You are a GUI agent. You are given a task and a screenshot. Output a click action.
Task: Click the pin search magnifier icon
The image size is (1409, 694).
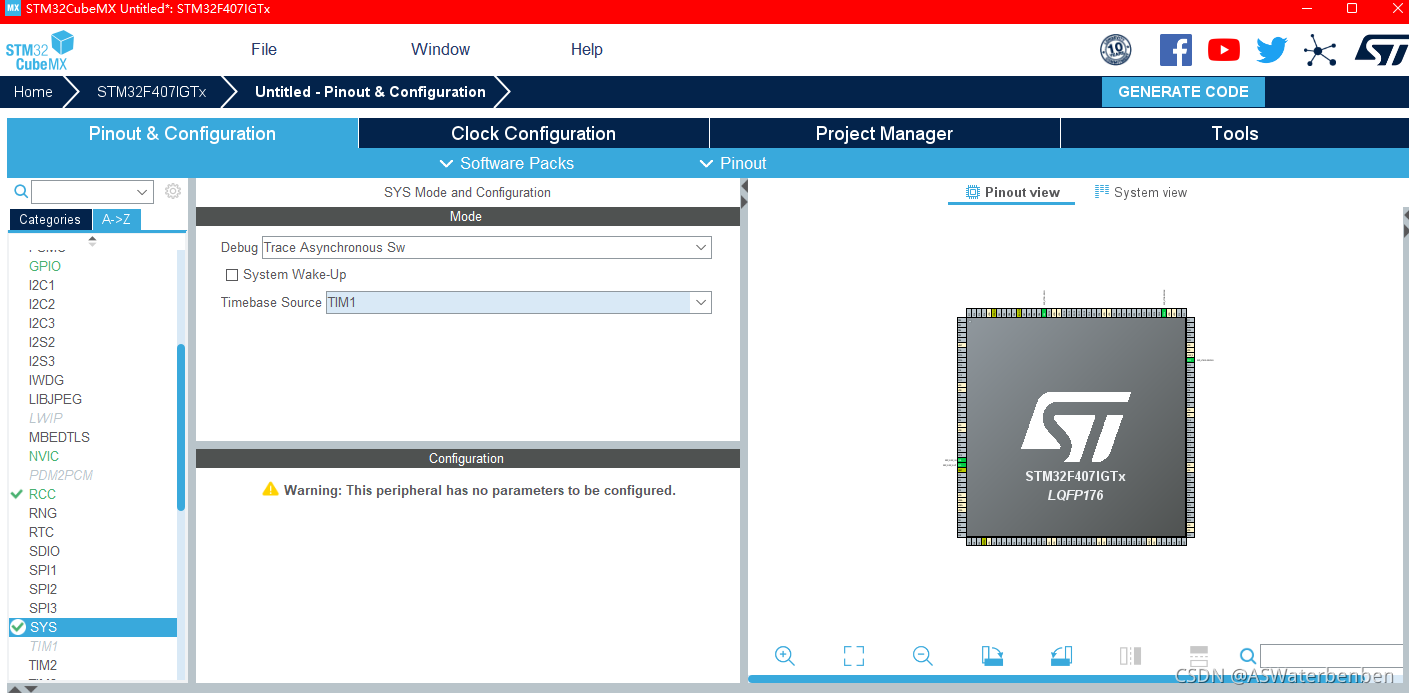(1248, 656)
